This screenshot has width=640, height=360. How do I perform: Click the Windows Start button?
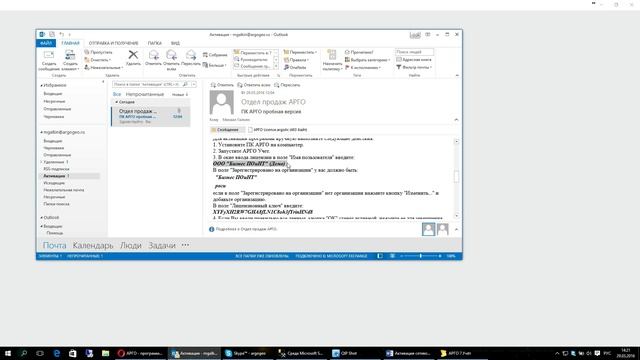tap(8, 353)
